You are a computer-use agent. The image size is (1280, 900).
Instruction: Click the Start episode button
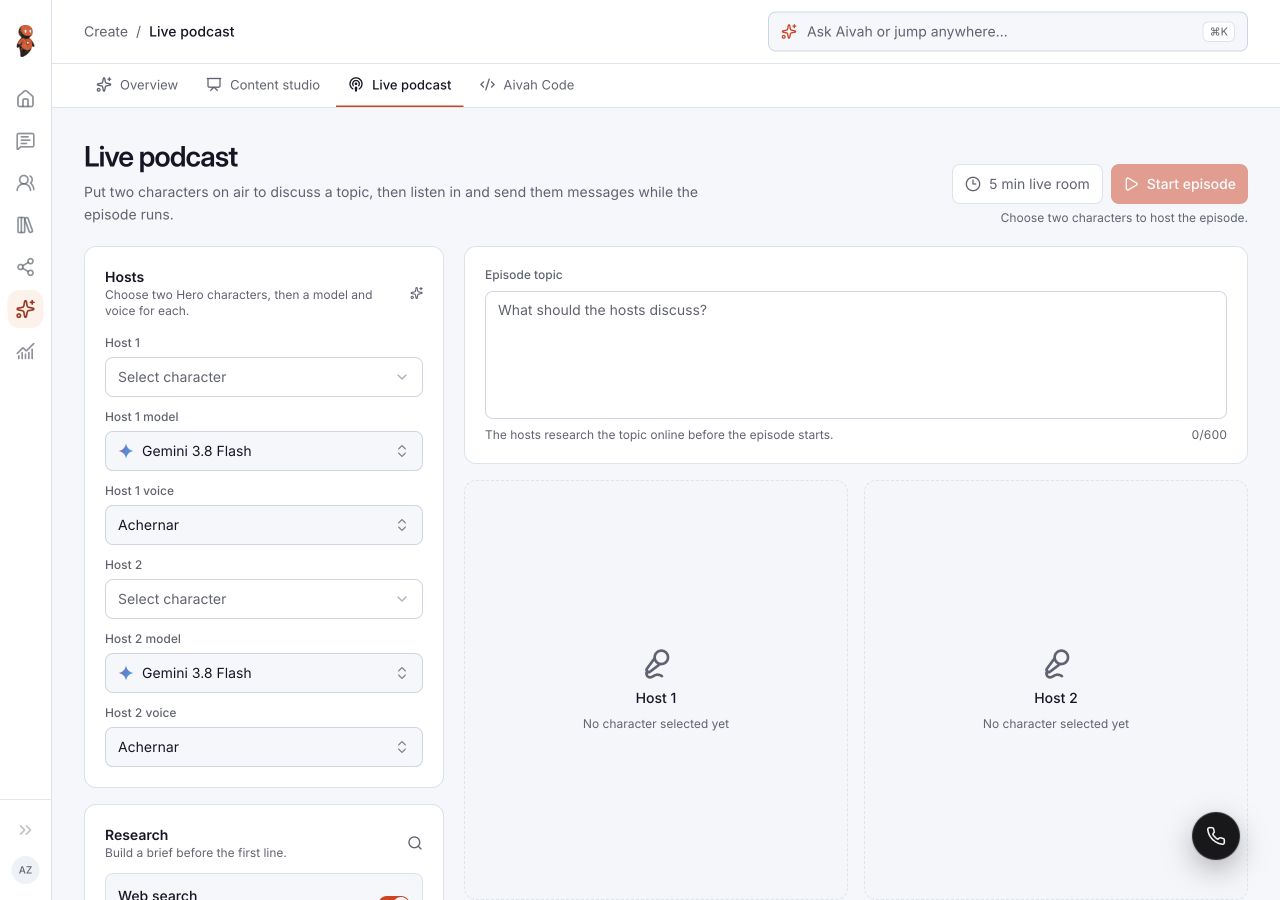point(1179,184)
